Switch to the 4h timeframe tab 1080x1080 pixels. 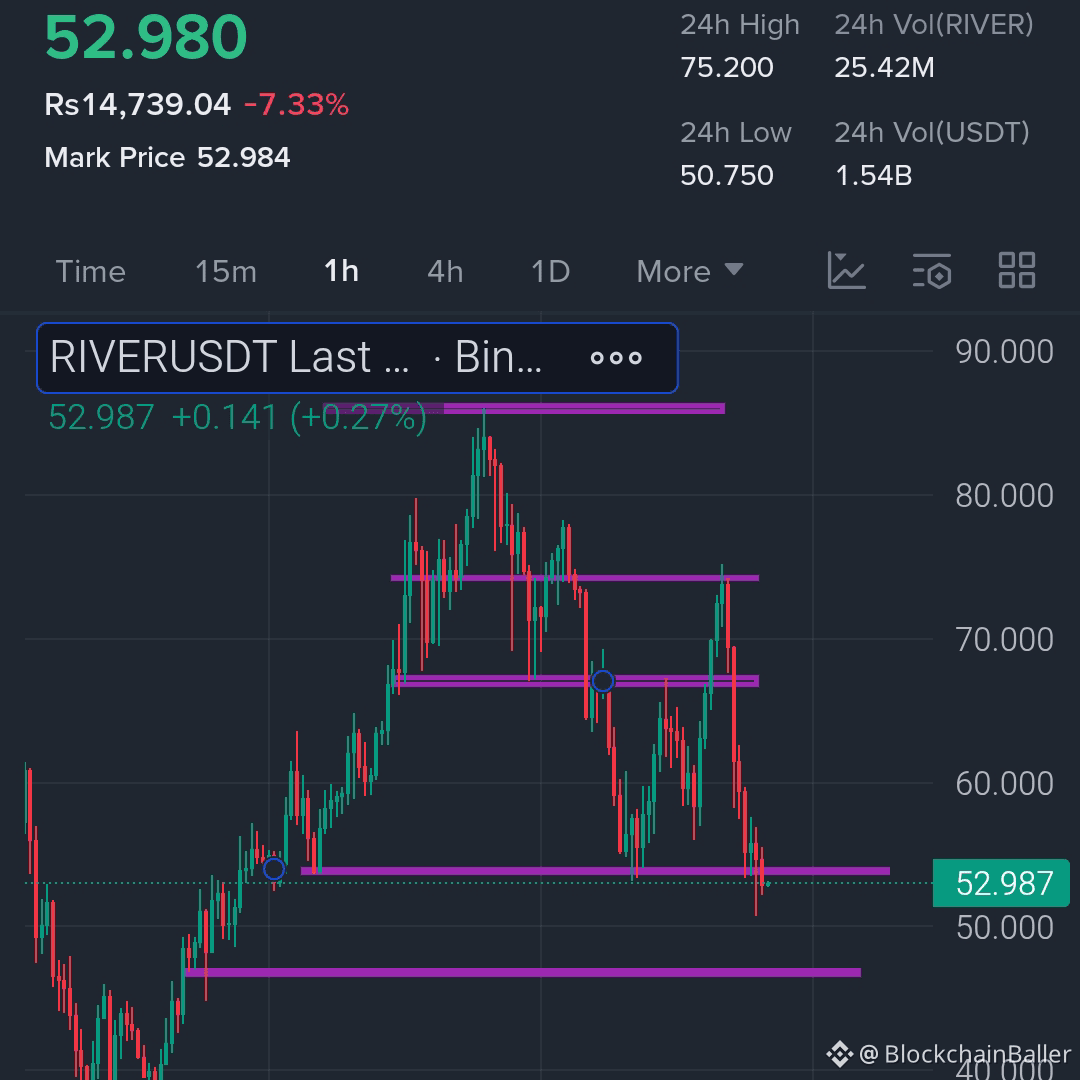[x=444, y=271]
